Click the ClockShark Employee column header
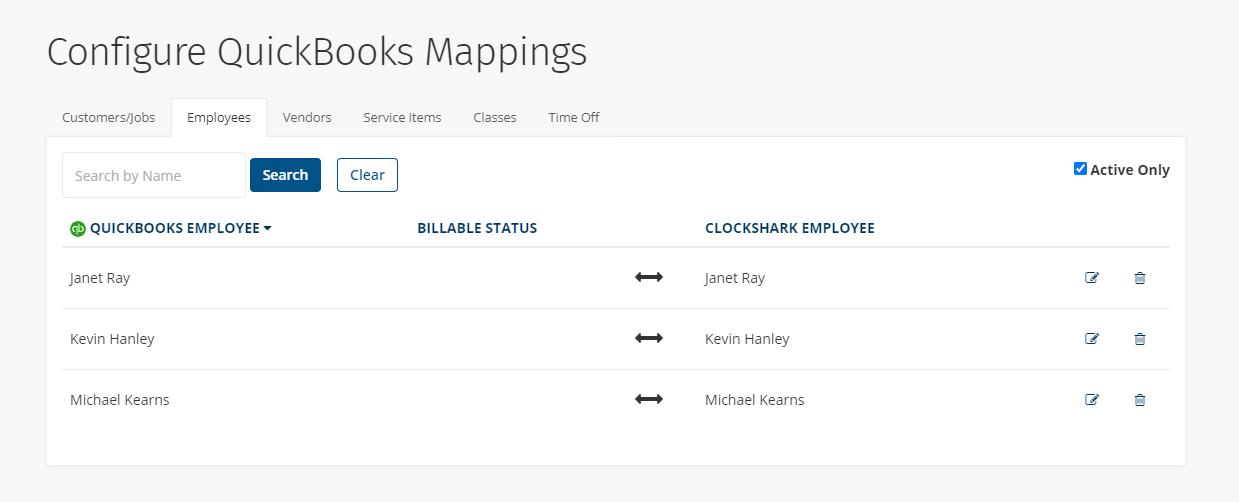This screenshot has width=1239, height=502. pos(790,228)
